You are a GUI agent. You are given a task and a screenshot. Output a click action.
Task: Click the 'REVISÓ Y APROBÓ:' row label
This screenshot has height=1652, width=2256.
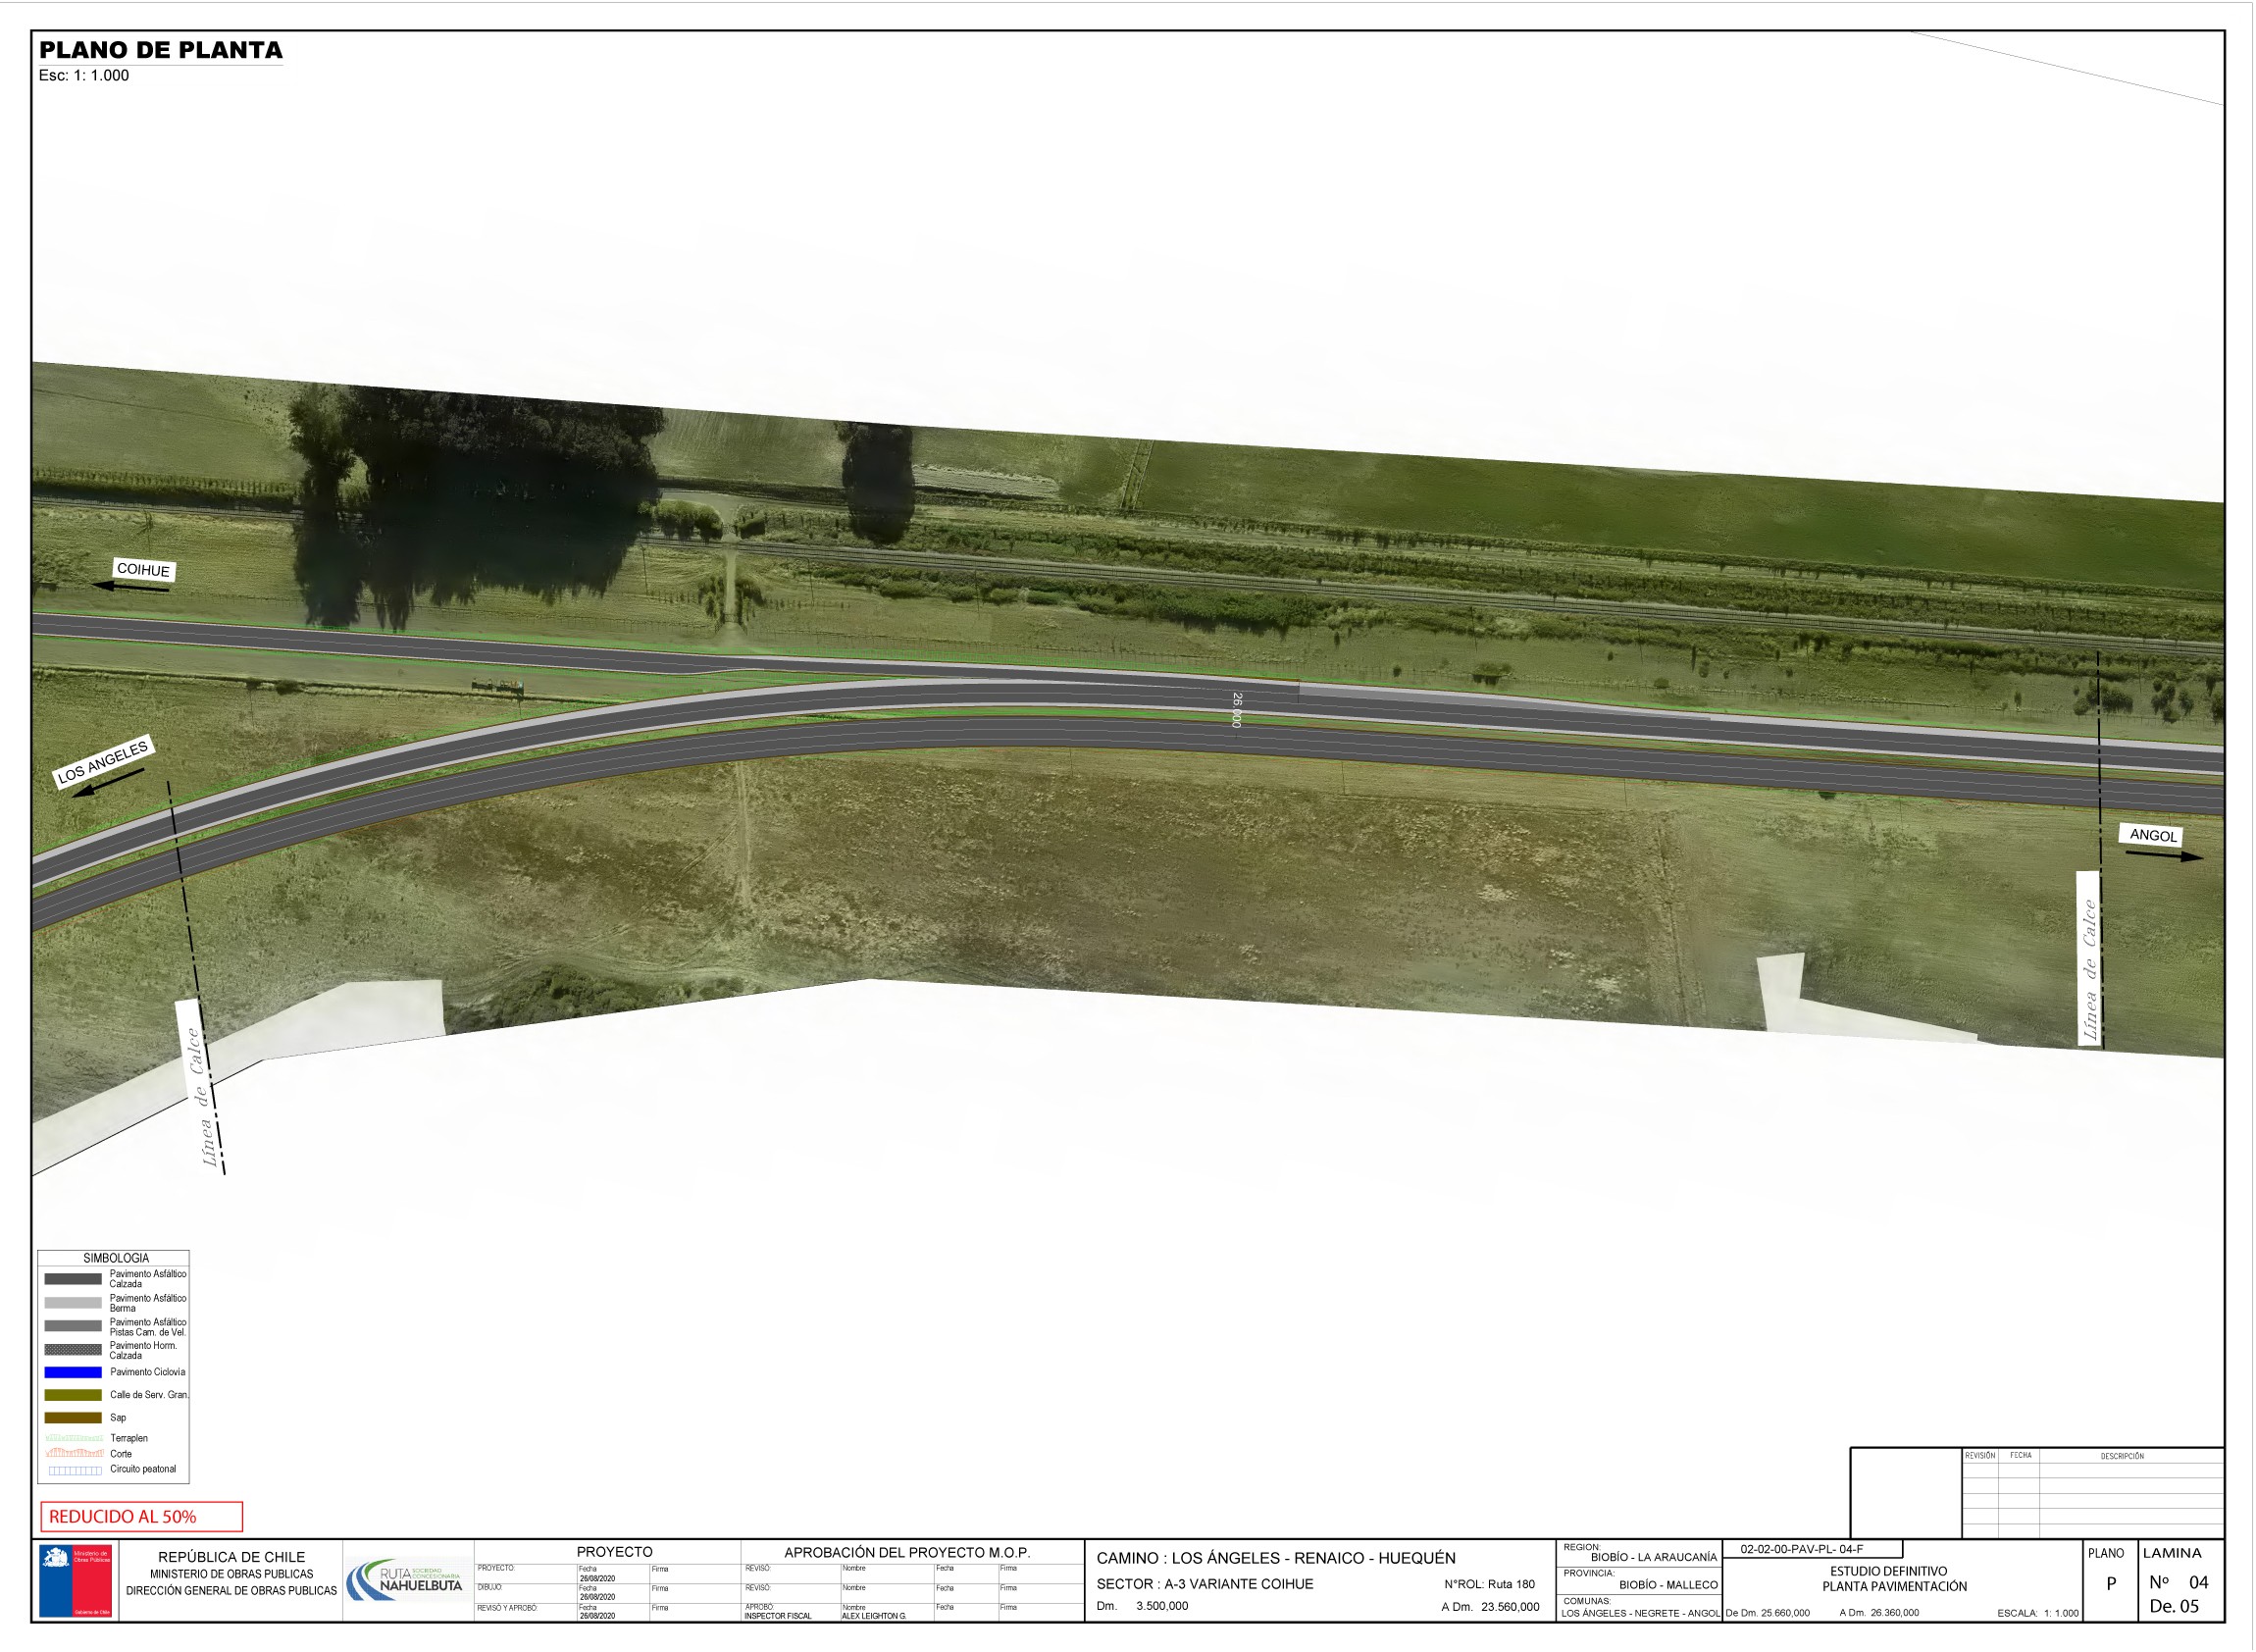tap(508, 1609)
